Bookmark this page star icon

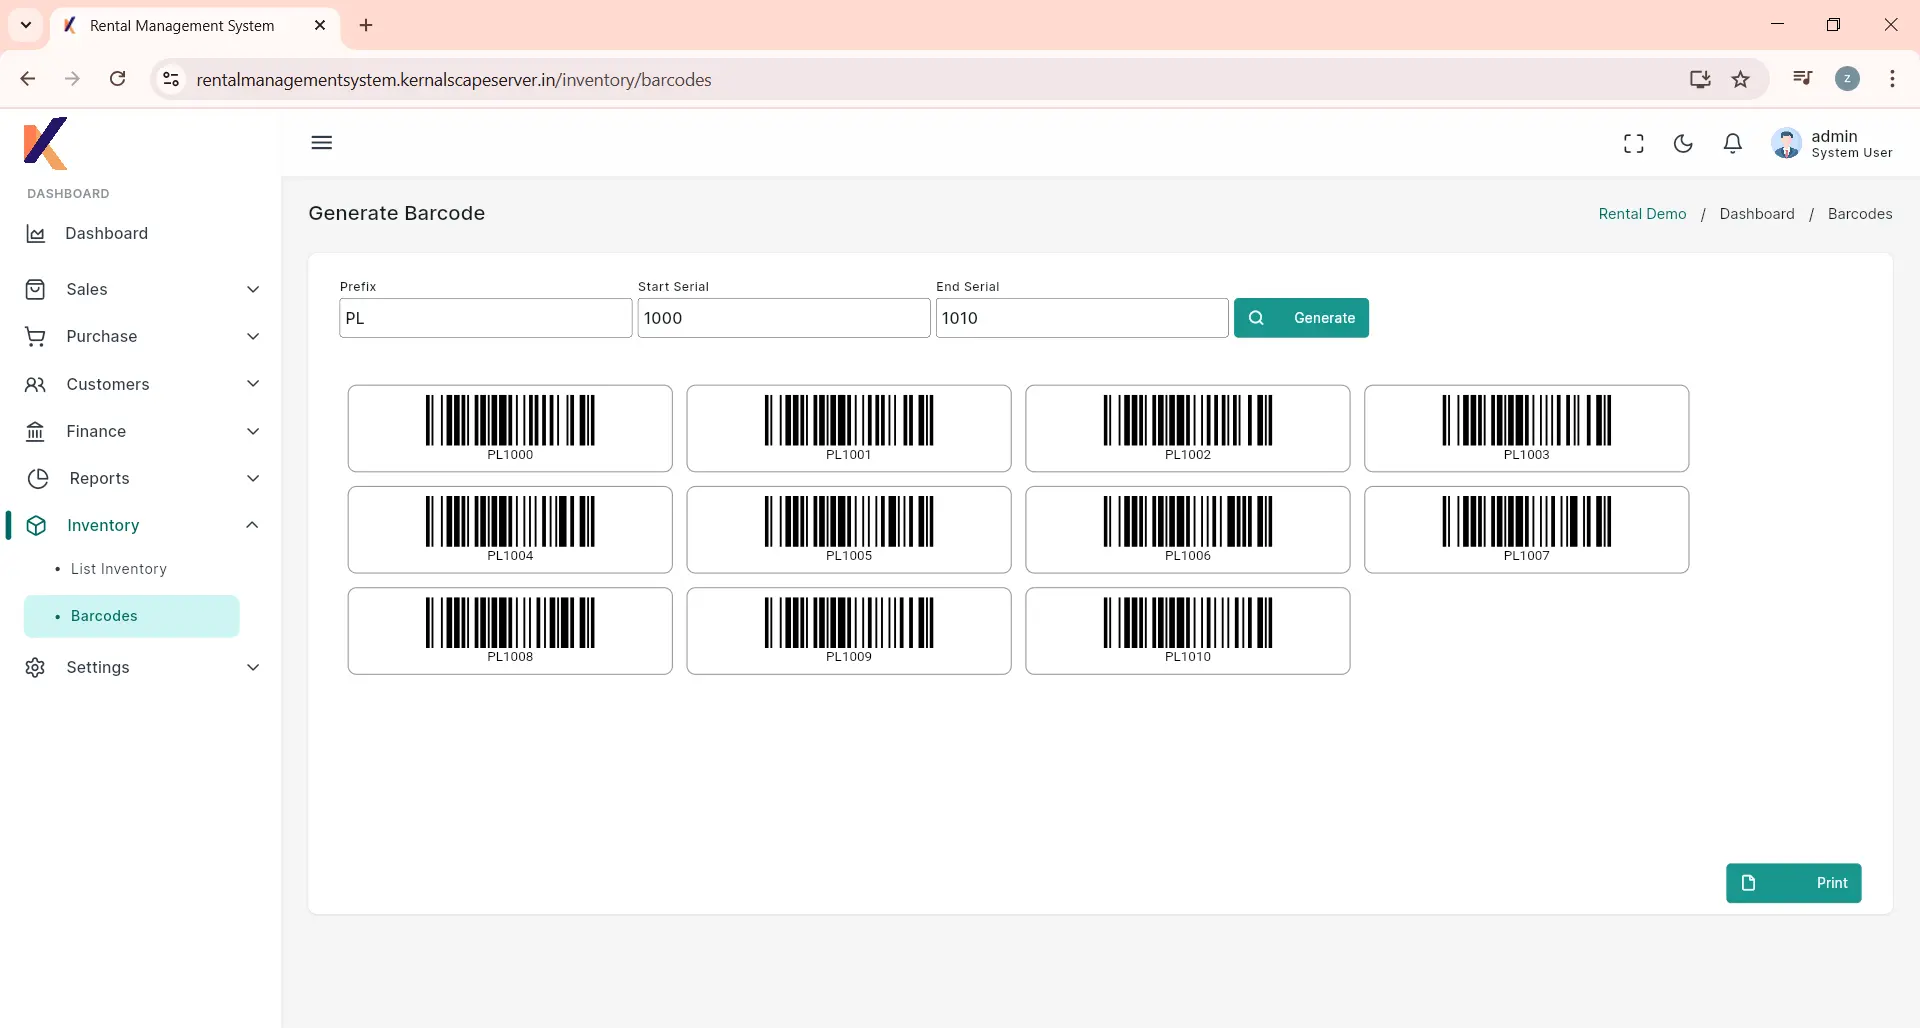pyautogui.click(x=1741, y=79)
